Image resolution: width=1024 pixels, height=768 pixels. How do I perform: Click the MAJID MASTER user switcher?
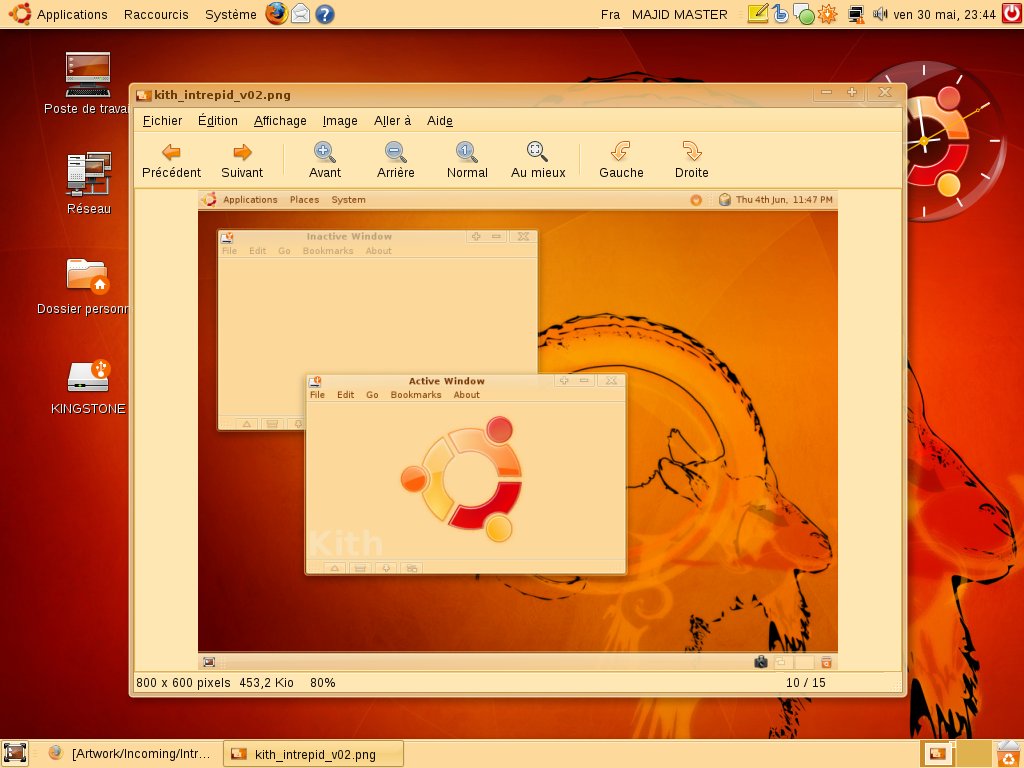coord(679,14)
